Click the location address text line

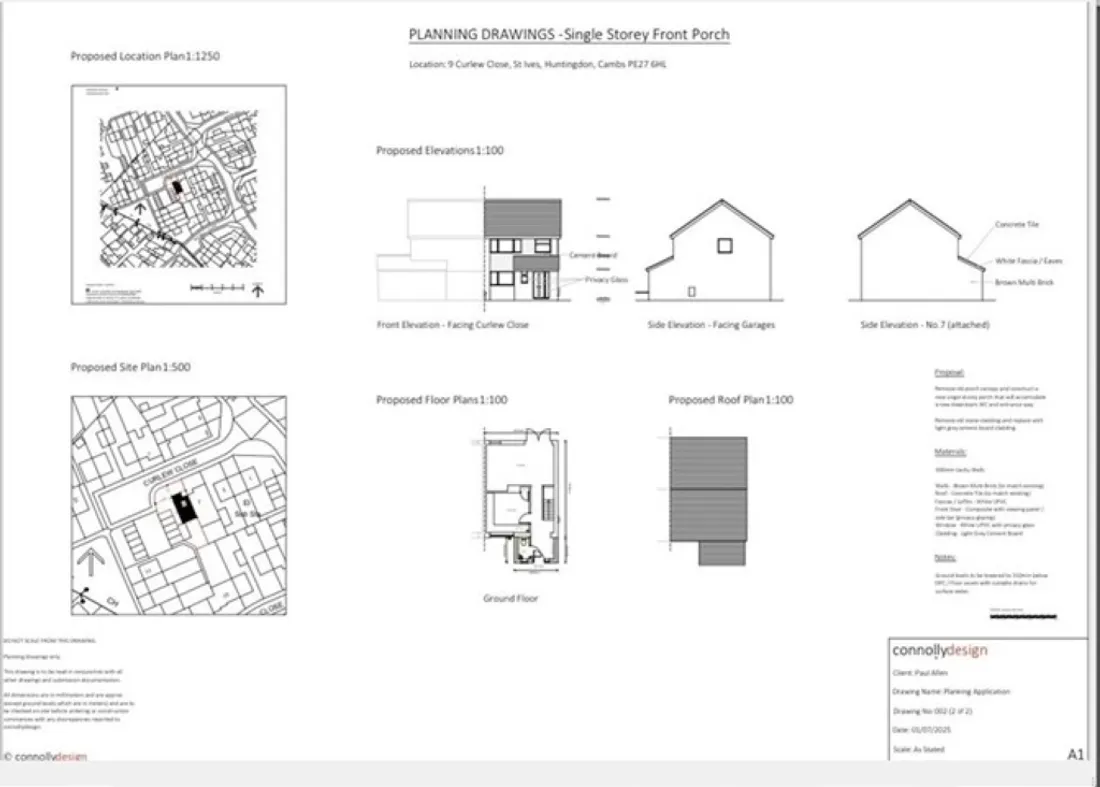click(x=537, y=64)
